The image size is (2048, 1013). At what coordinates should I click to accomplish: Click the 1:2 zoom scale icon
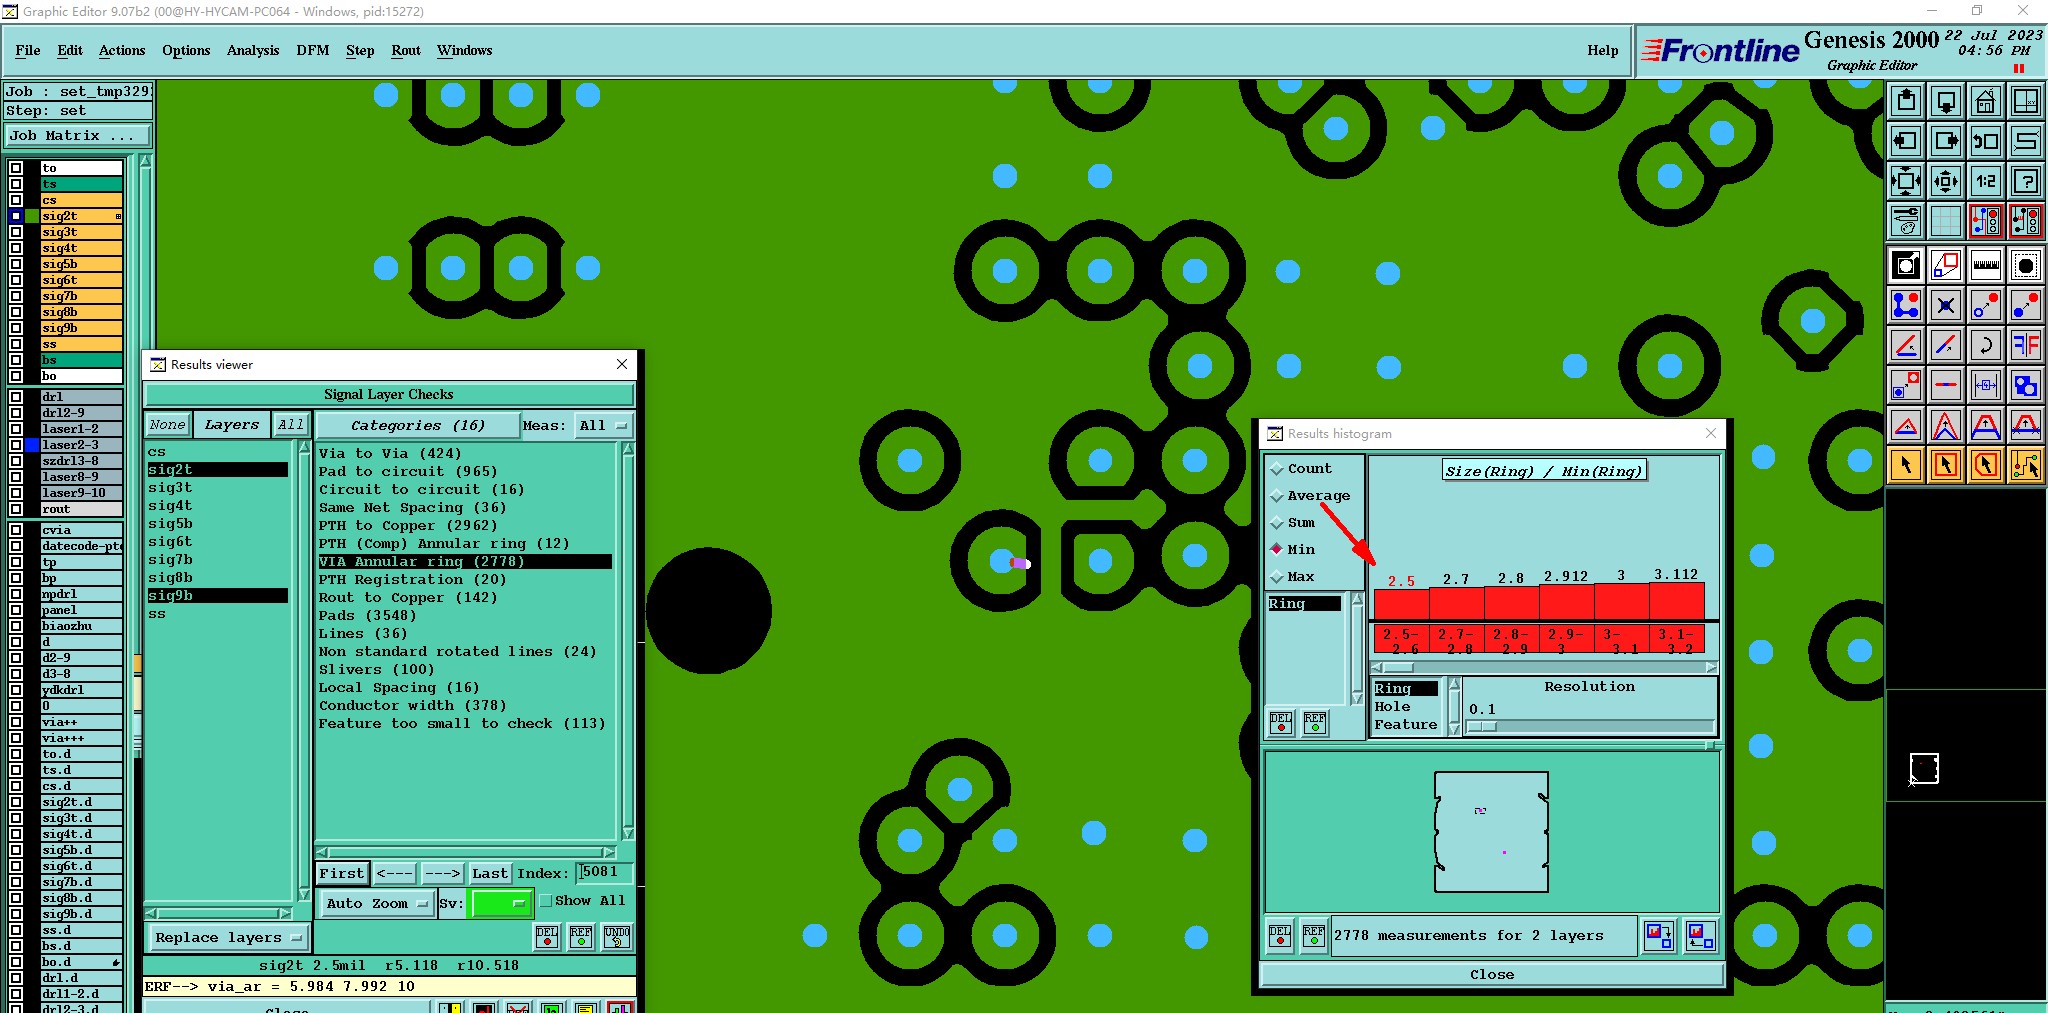pyautogui.click(x=1986, y=181)
